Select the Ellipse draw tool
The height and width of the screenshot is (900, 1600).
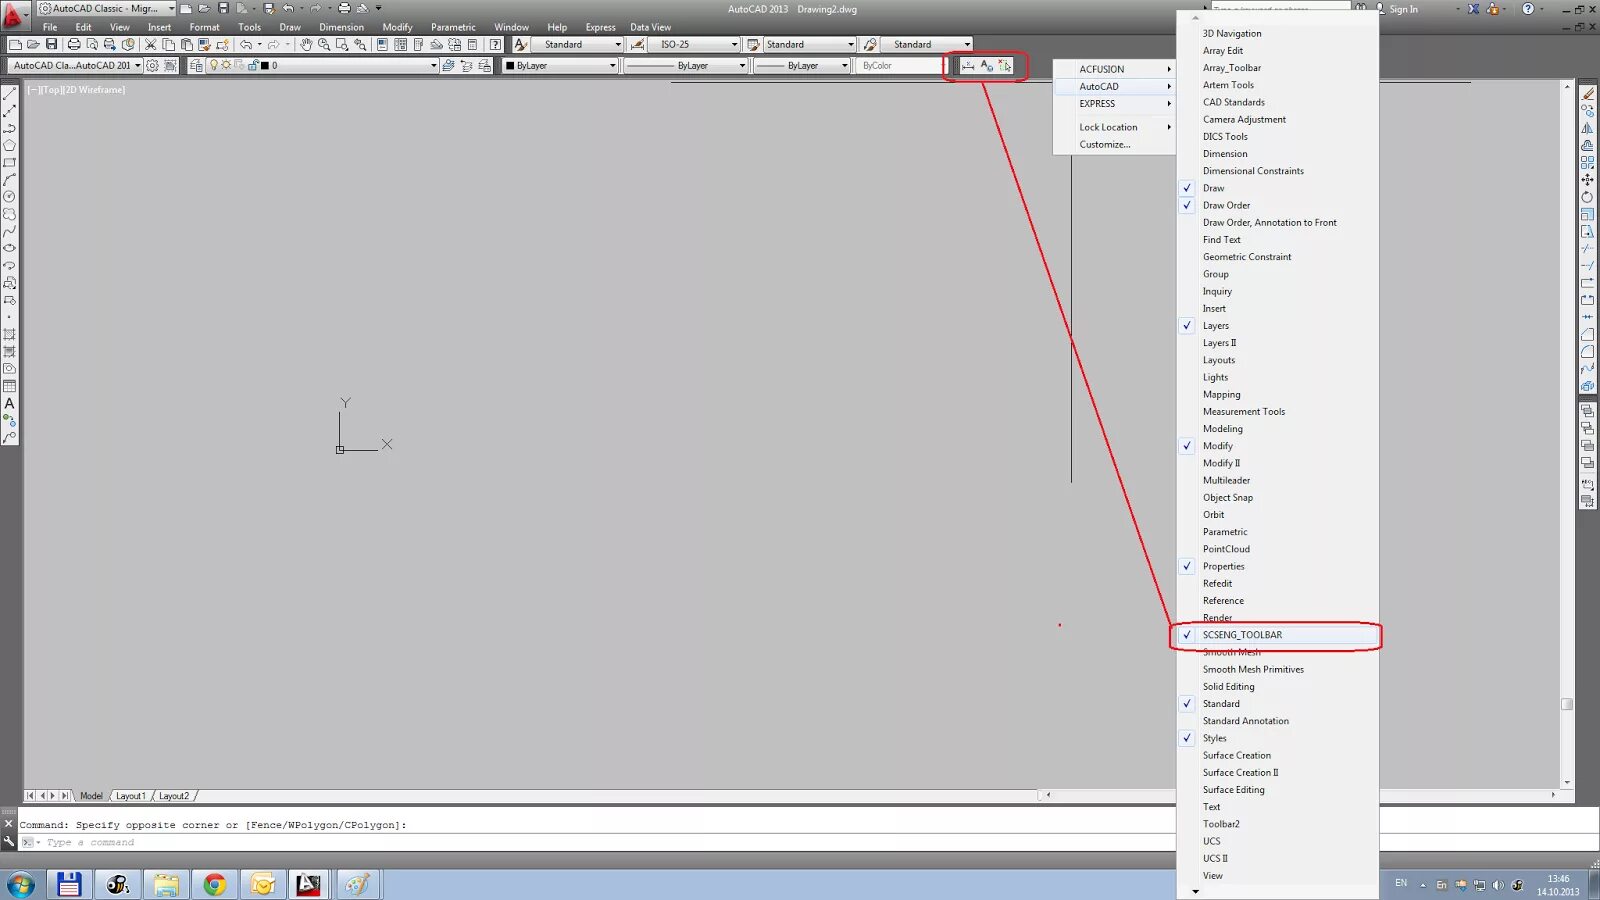pyautogui.click(x=9, y=248)
